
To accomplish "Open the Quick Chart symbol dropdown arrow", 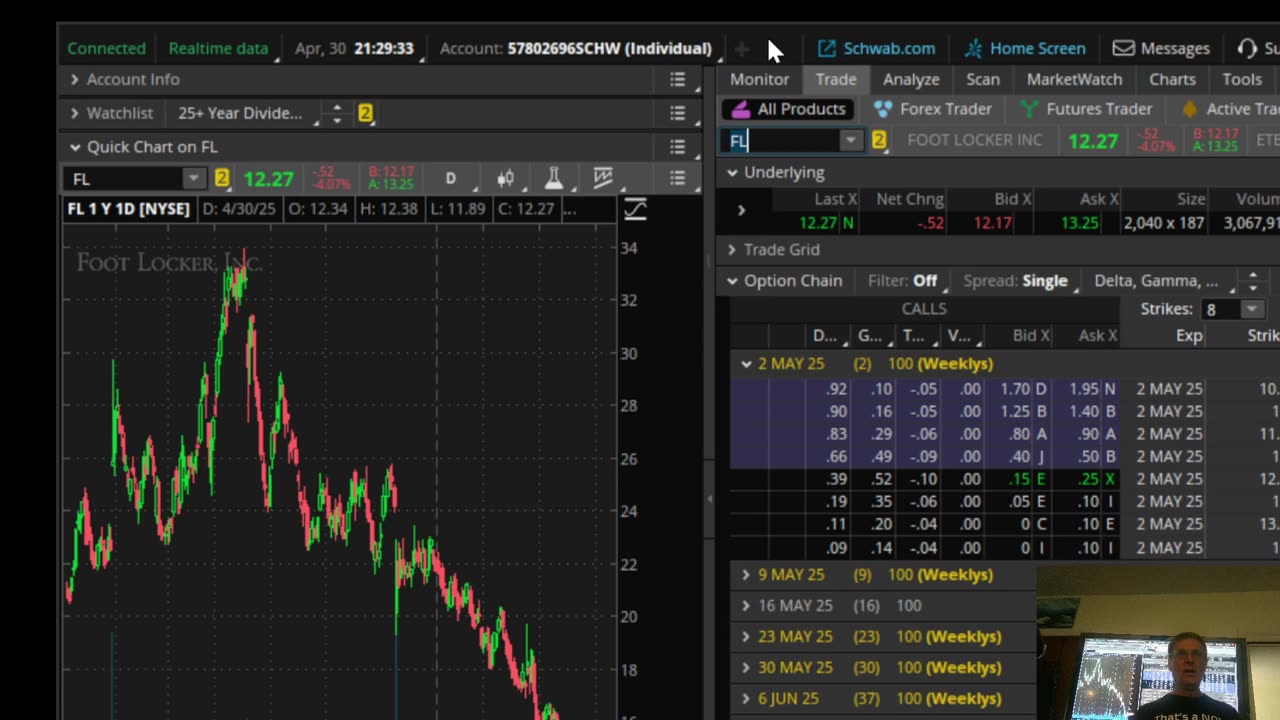I will pyautogui.click(x=193, y=178).
